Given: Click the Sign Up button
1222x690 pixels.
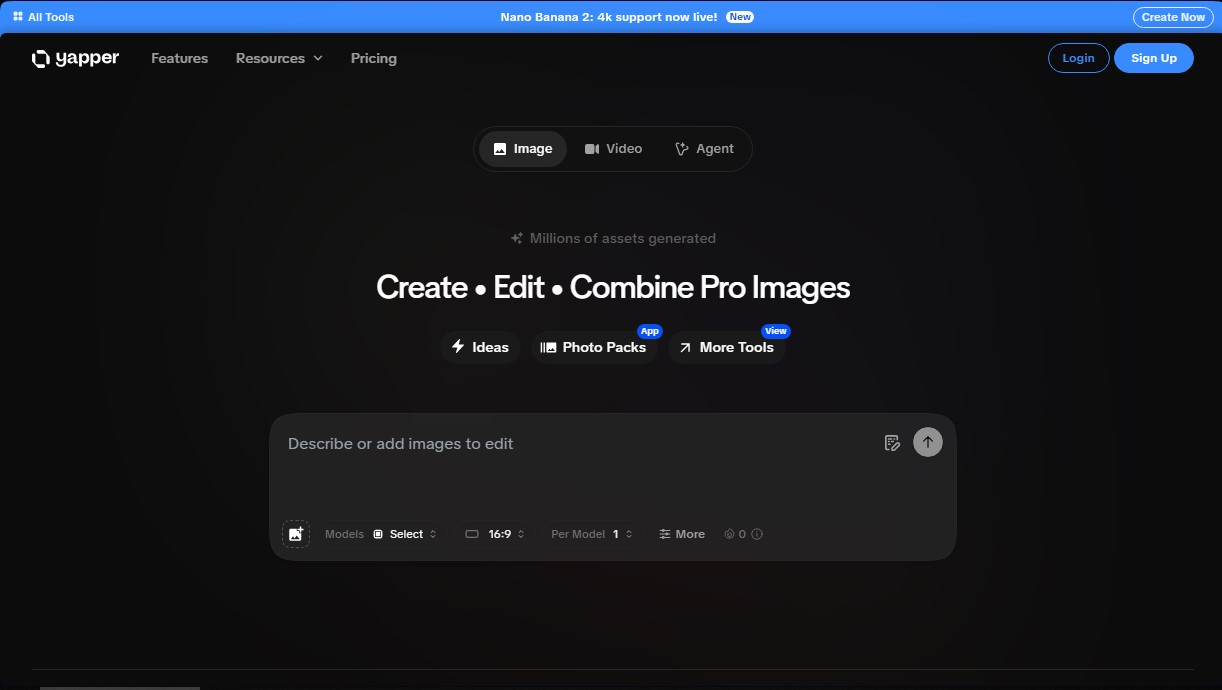Looking at the screenshot, I should click(1154, 58).
